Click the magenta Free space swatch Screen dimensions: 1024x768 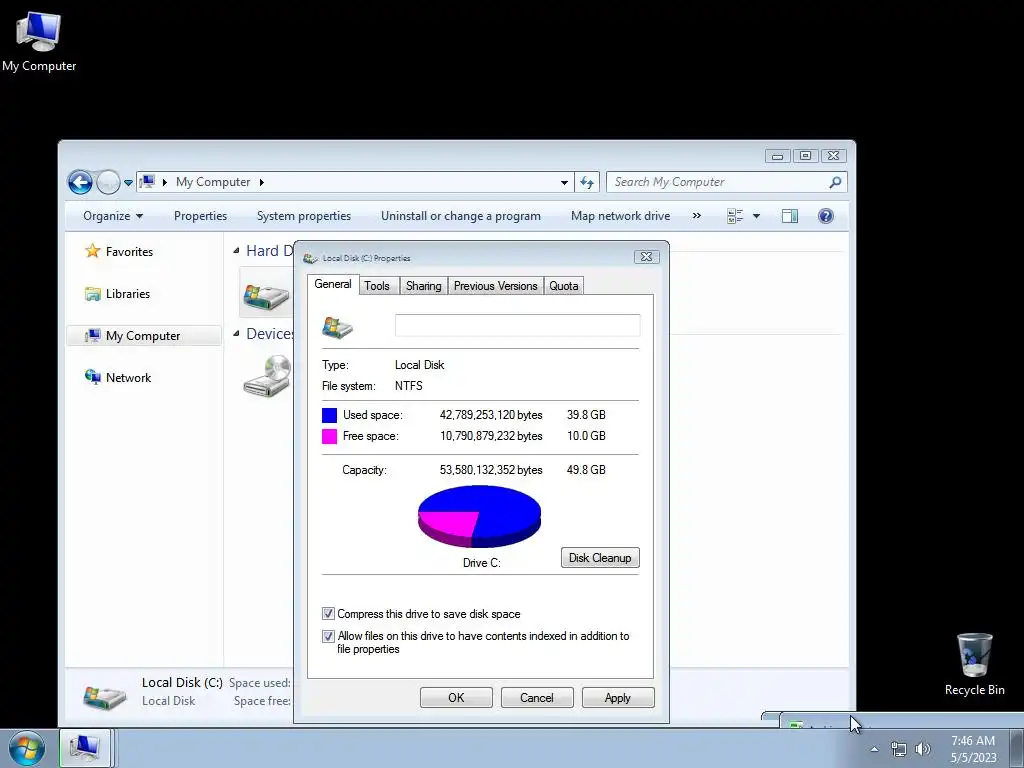pyautogui.click(x=330, y=436)
